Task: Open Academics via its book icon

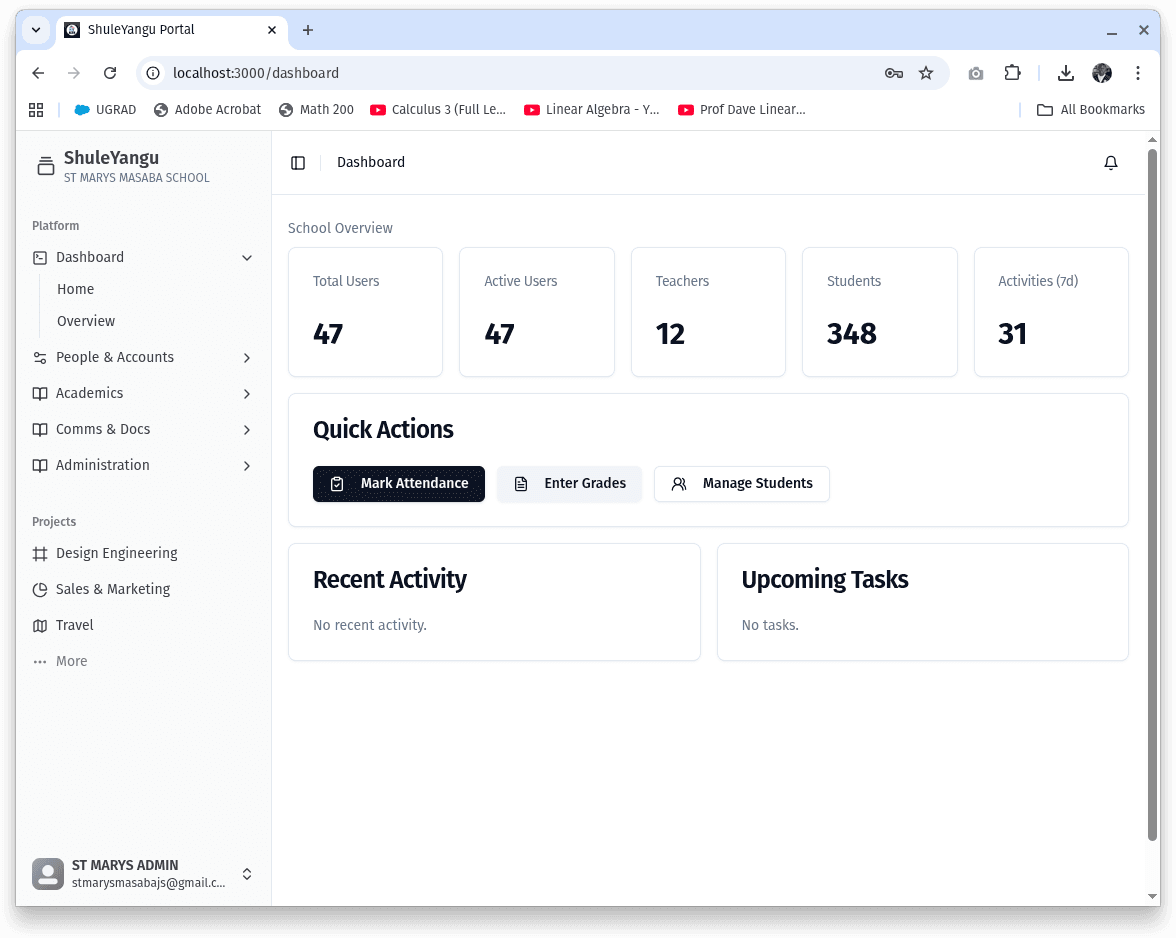Action: point(39,393)
